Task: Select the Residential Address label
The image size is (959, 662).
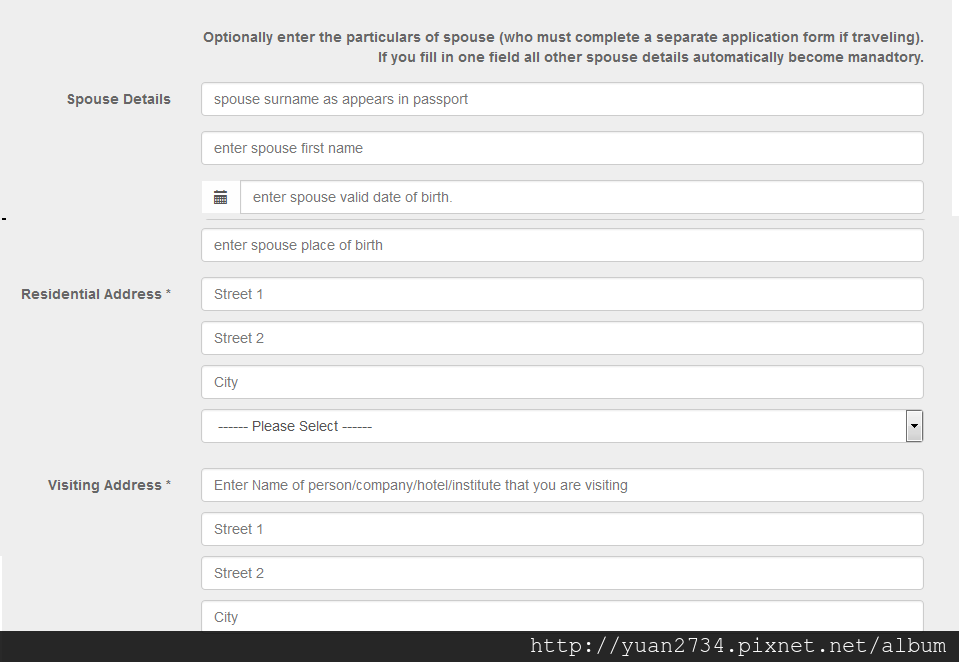Action: (96, 294)
